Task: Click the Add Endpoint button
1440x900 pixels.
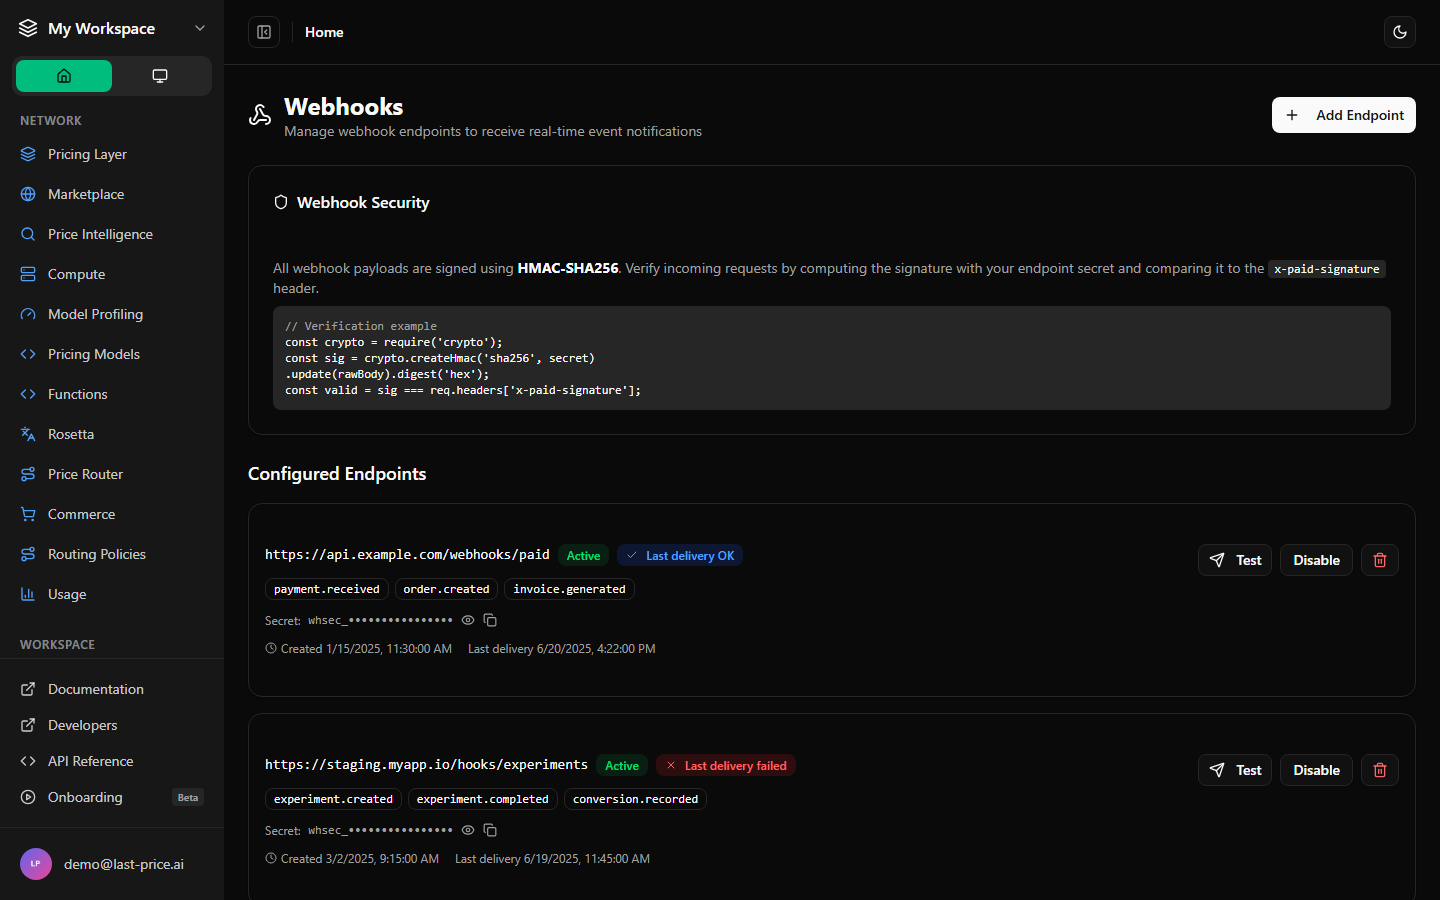Action: tap(1344, 115)
